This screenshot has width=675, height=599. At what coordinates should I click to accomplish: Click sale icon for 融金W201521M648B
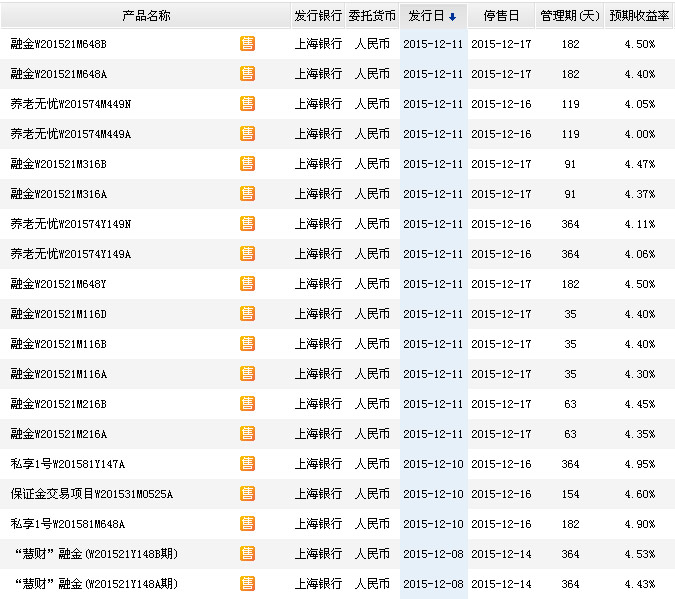(248, 43)
